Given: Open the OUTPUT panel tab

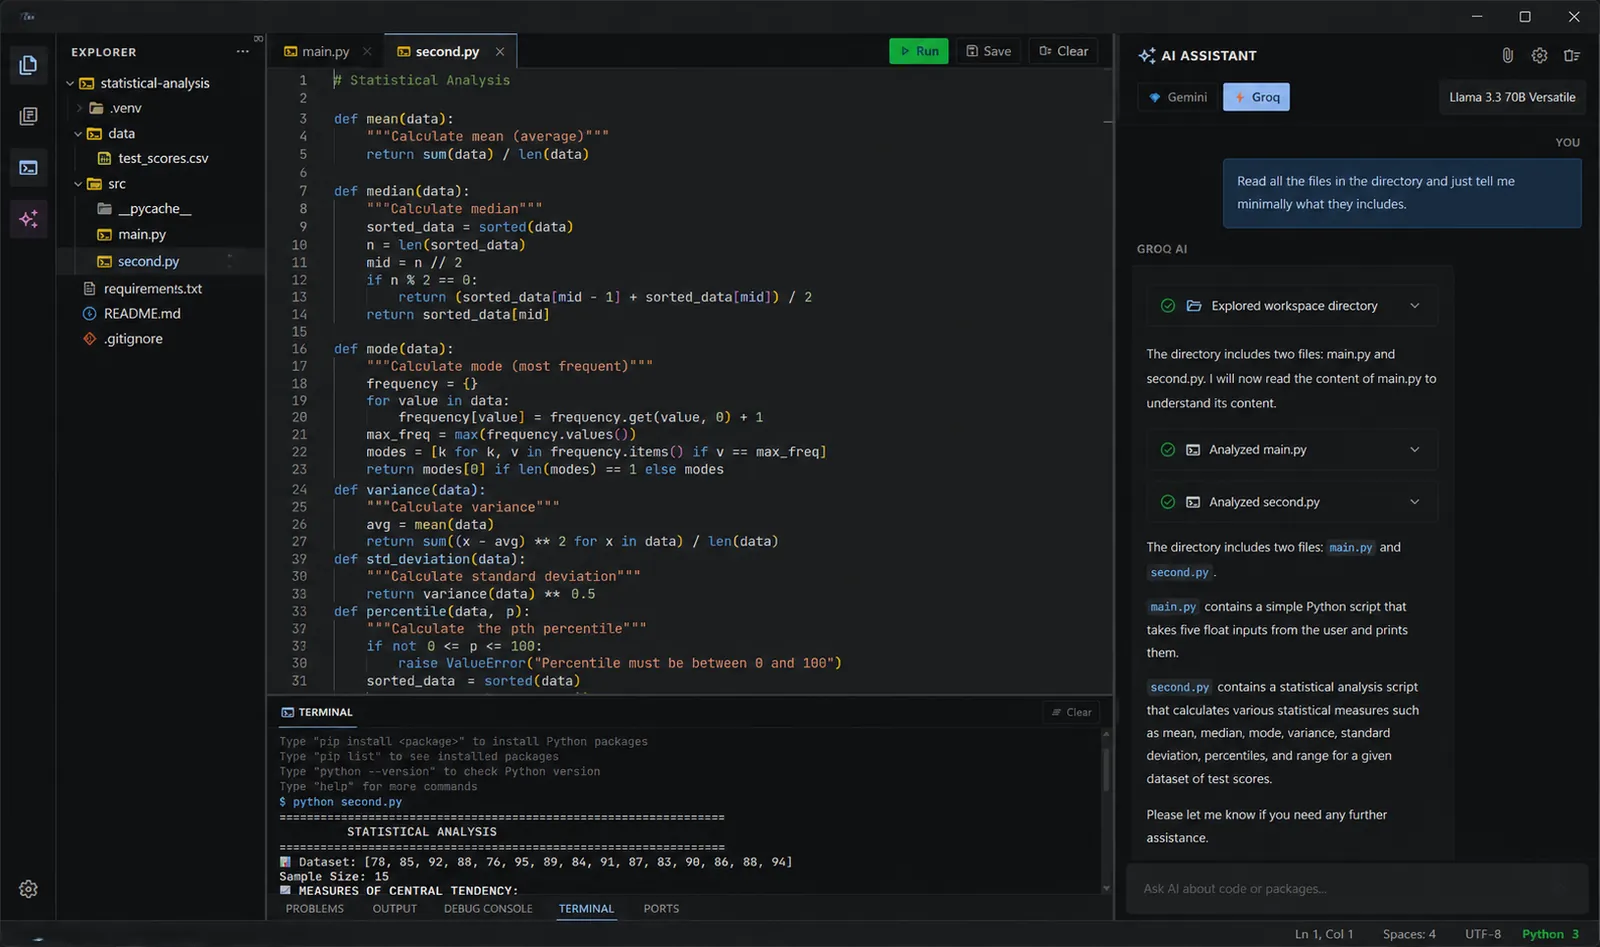Looking at the screenshot, I should point(395,909).
